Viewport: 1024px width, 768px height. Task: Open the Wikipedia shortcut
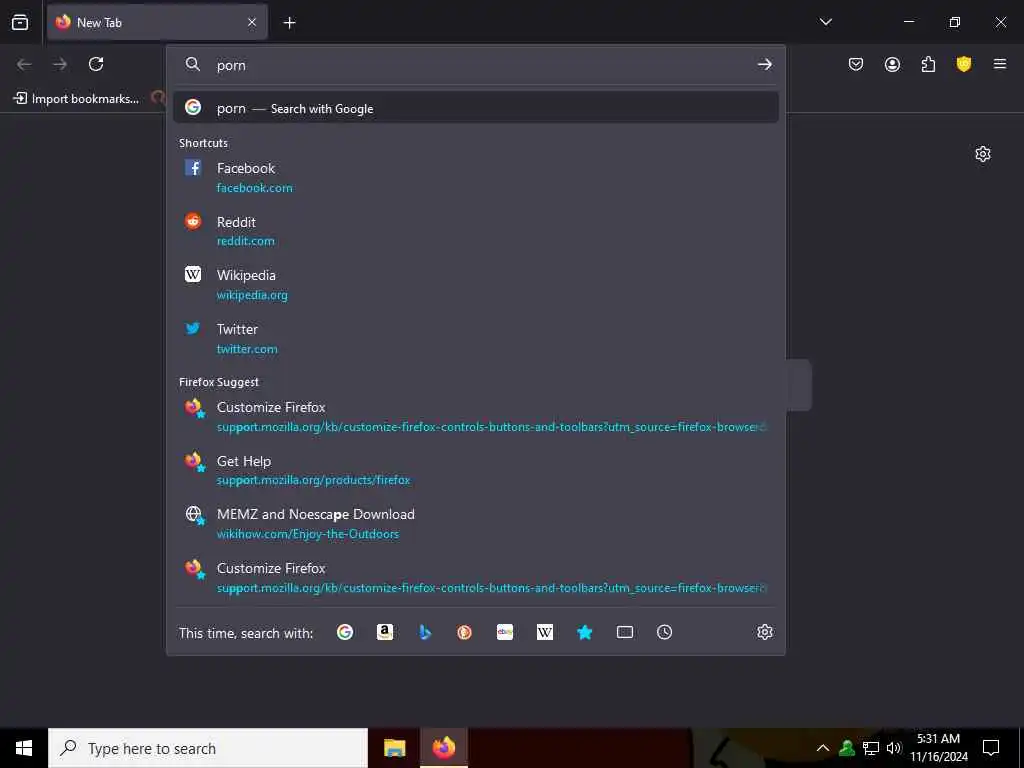coord(475,284)
